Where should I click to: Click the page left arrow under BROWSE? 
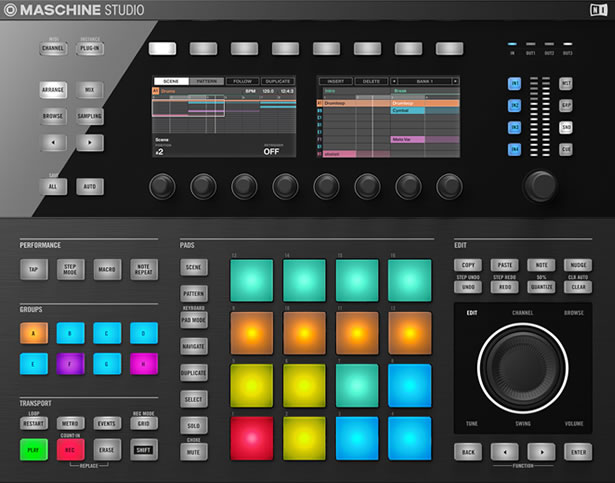click(x=53, y=142)
